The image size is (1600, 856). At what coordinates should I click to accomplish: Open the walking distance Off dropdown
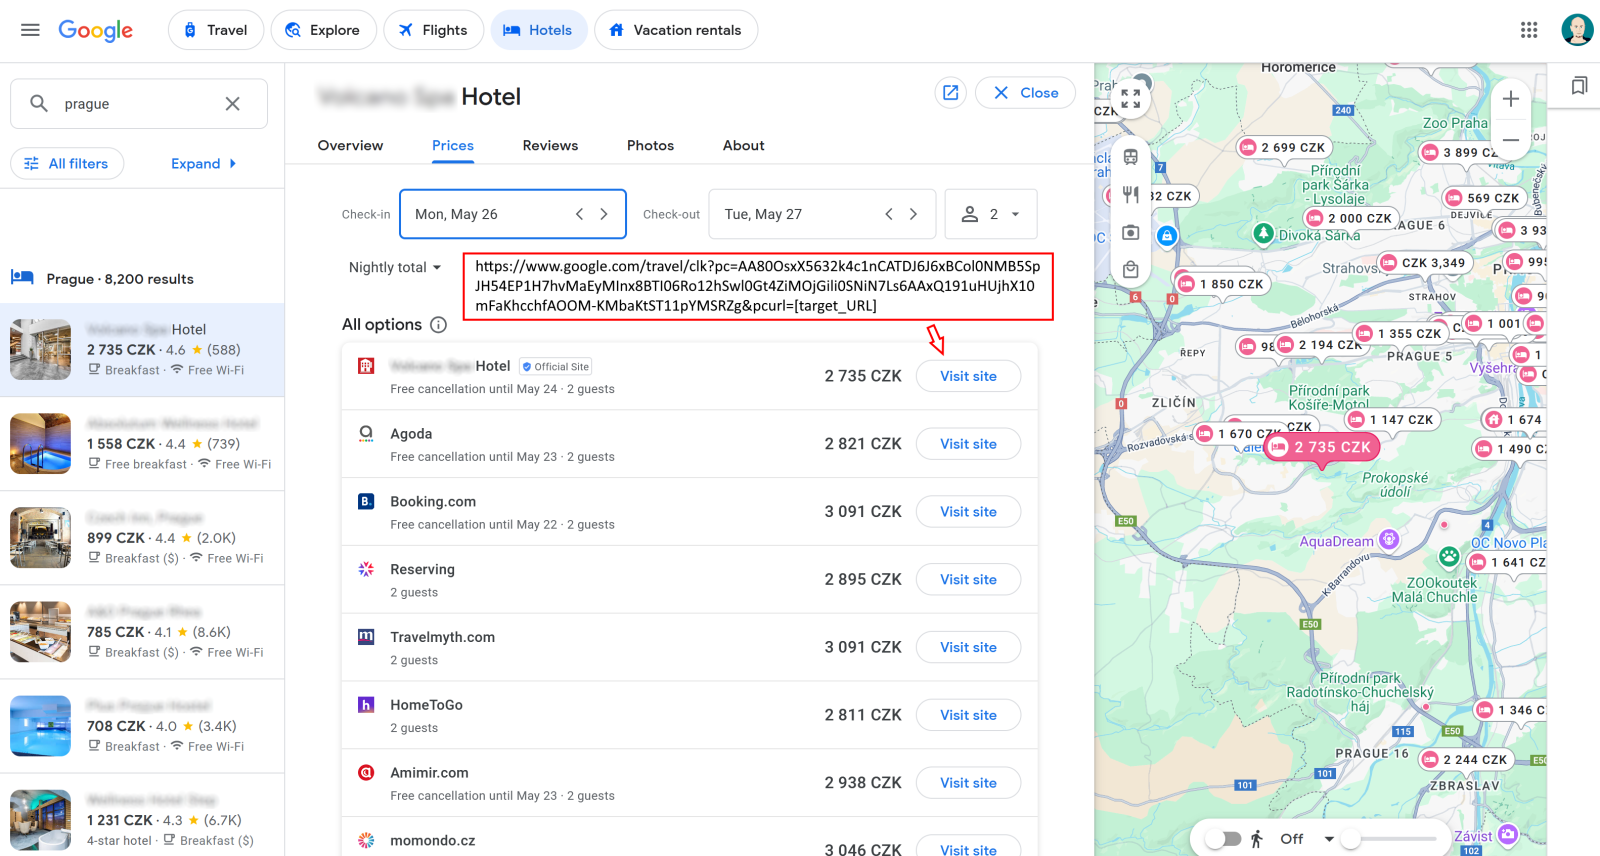point(1307,839)
